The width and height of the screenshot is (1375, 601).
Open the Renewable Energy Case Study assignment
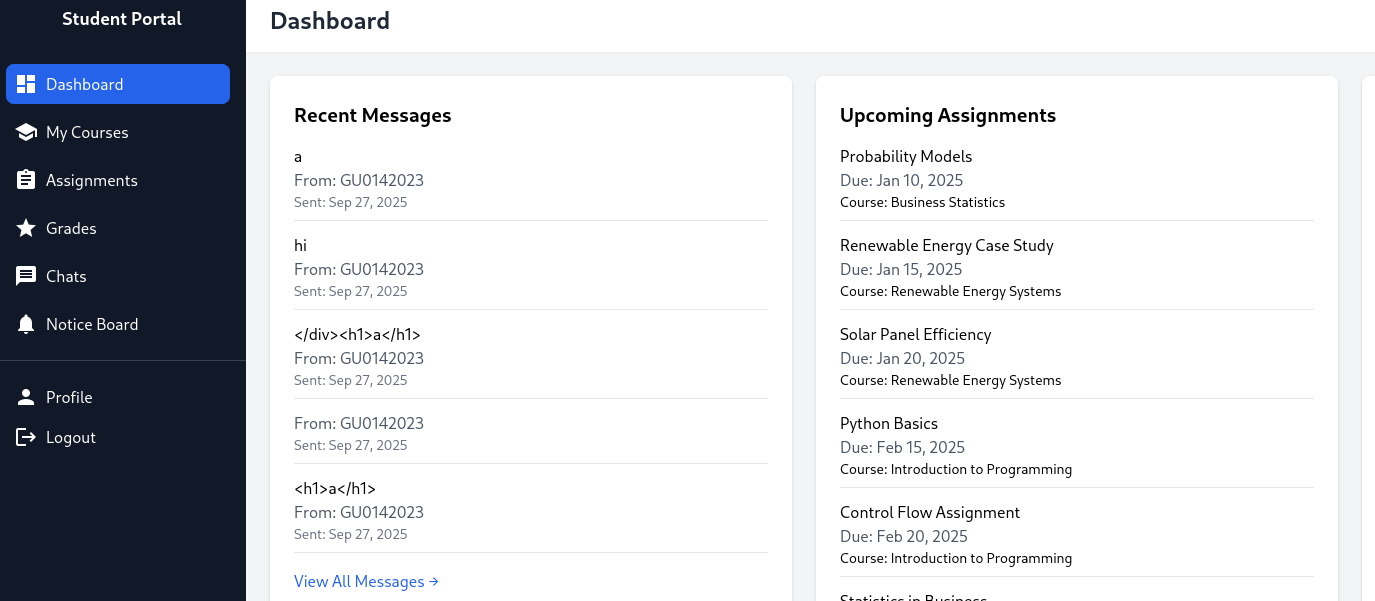(947, 245)
